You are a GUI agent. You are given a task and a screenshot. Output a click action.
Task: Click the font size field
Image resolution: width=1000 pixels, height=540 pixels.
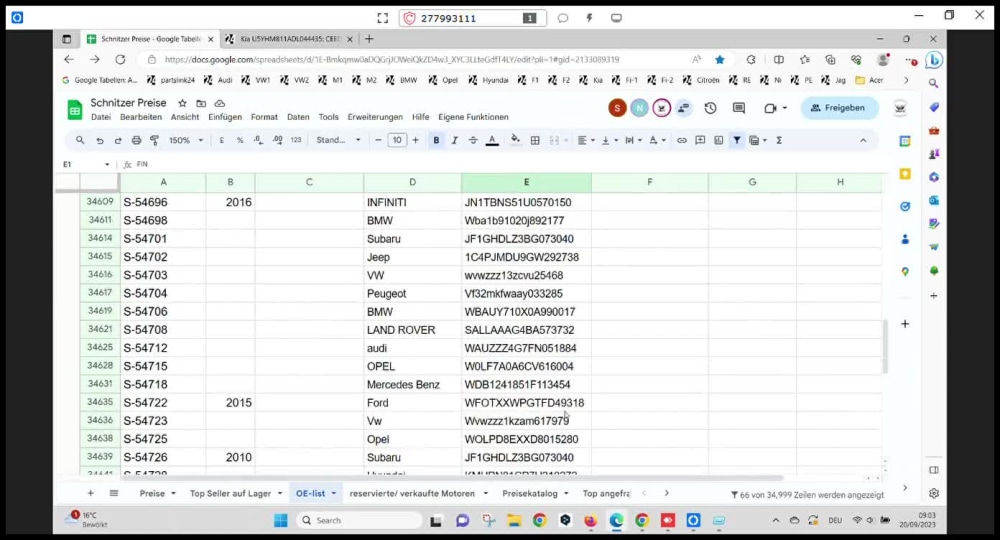[397, 140]
